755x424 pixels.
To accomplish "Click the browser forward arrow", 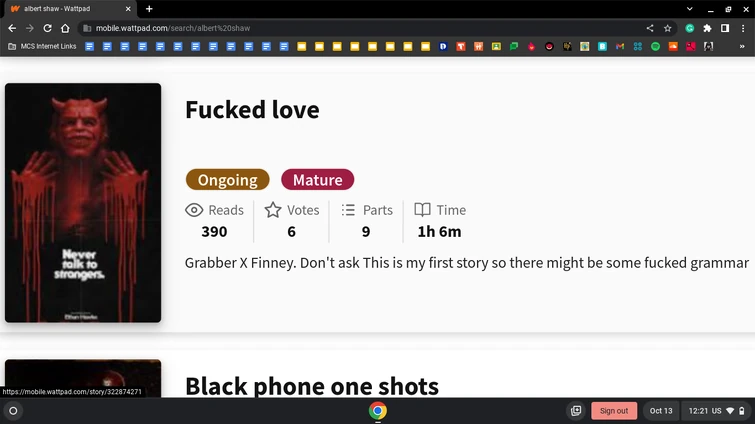I will [30, 28].
